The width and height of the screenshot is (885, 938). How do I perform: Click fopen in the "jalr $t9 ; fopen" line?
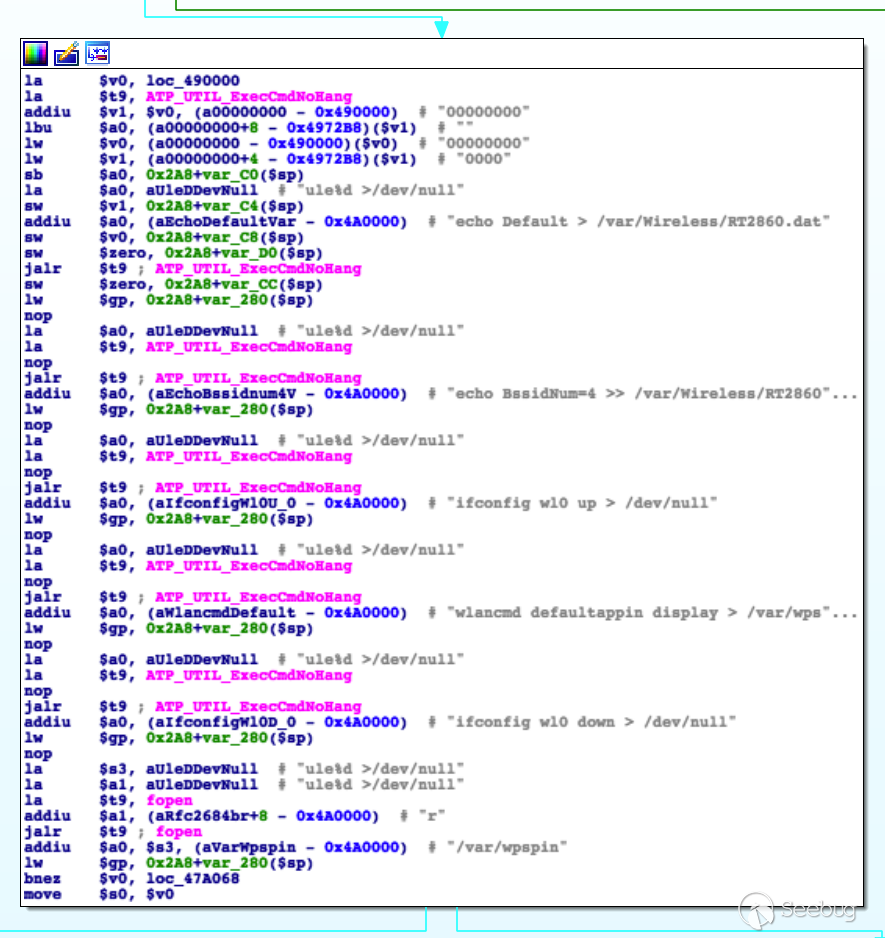point(178,832)
